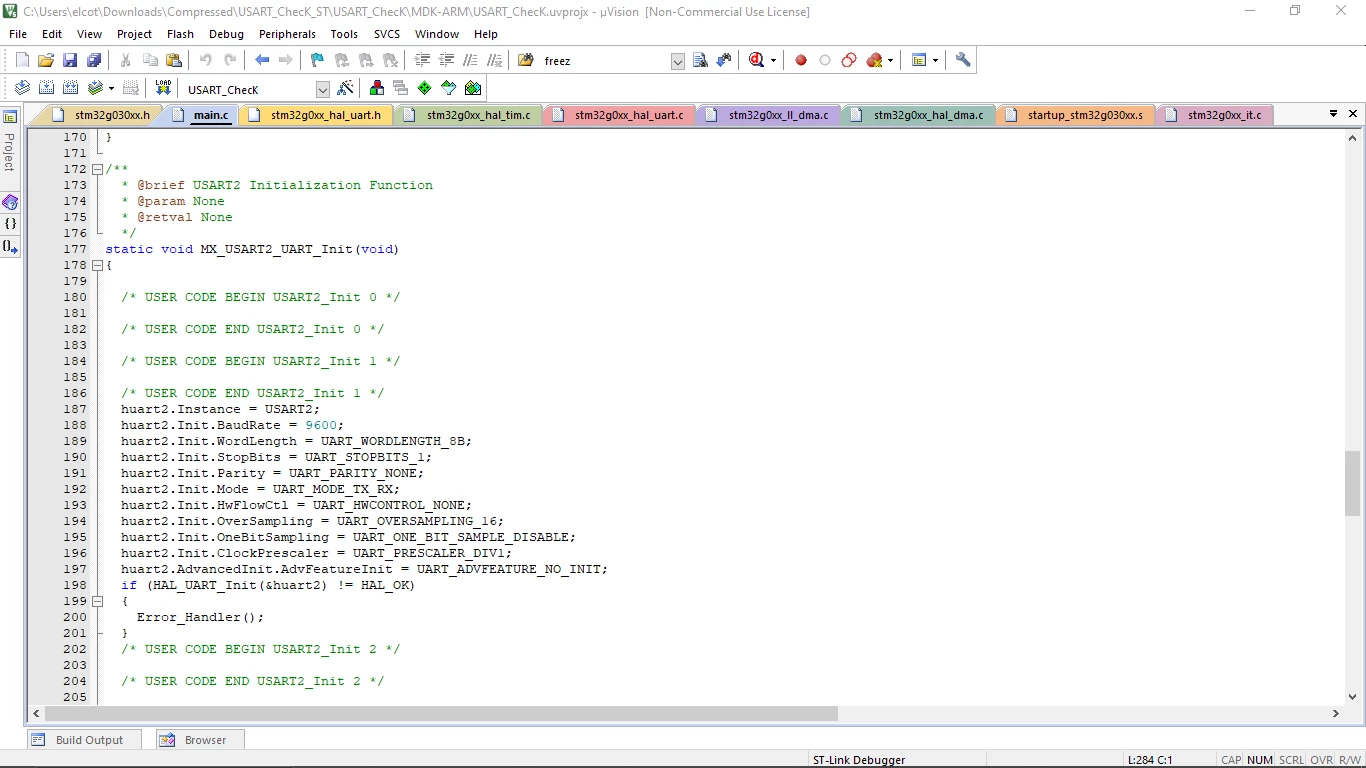Click the 9600 baud rate value

pyautogui.click(x=321, y=425)
